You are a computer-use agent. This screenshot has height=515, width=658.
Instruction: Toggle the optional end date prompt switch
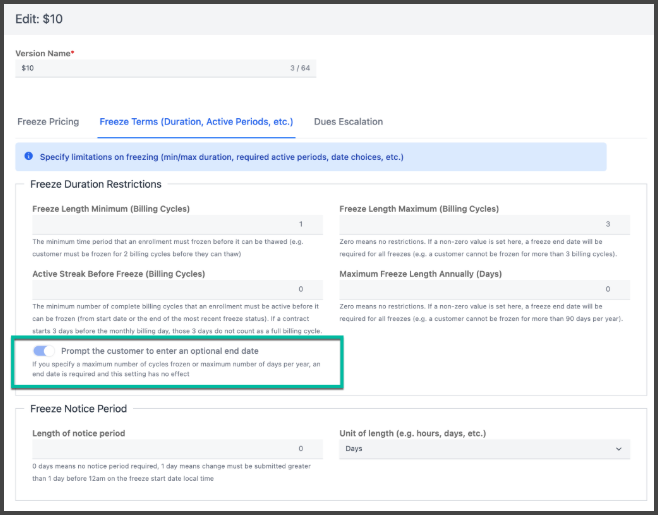coord(43,351)
